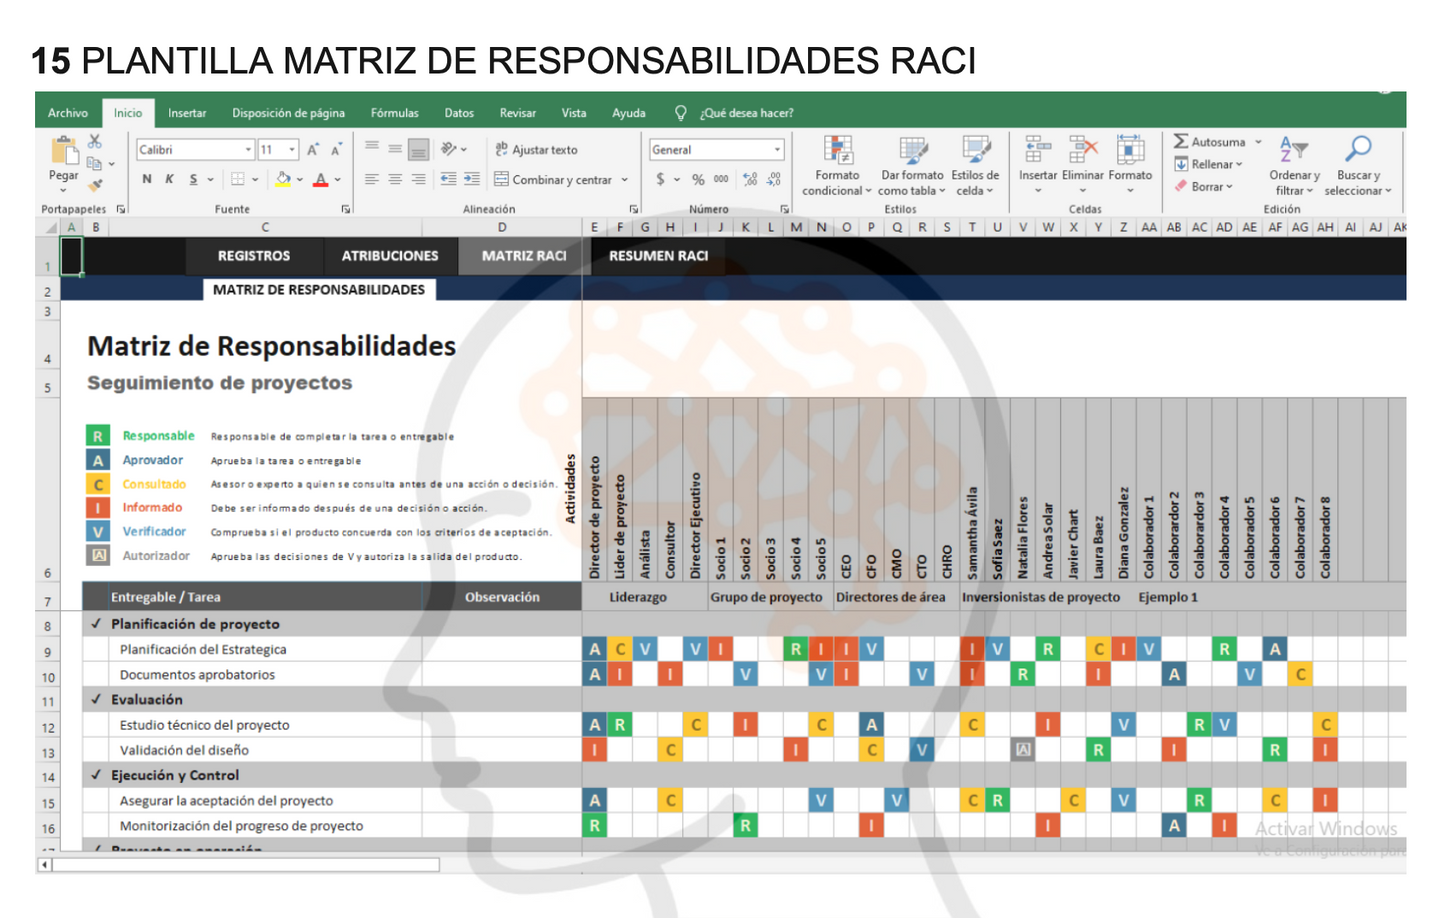The width and height of the screenshot is (1445, 918).
Task: Open the Autosuma dropdown arrow
Action: pyautogui.click(x=1258, y=142)
